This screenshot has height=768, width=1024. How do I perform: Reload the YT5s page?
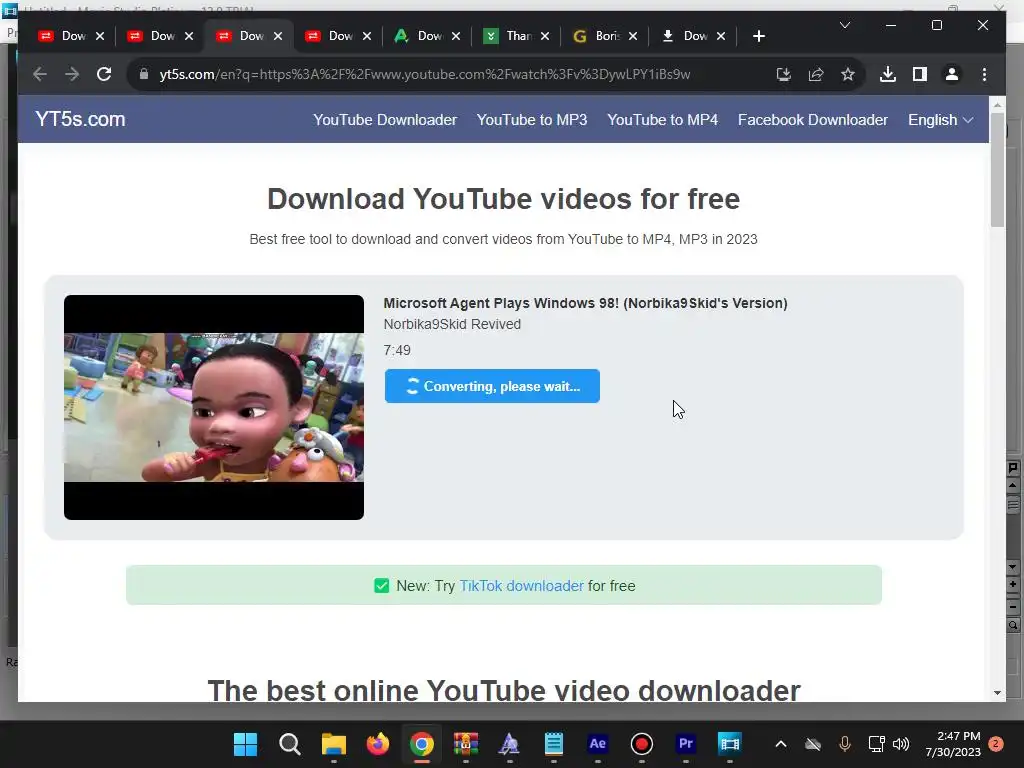coord(104,74)
